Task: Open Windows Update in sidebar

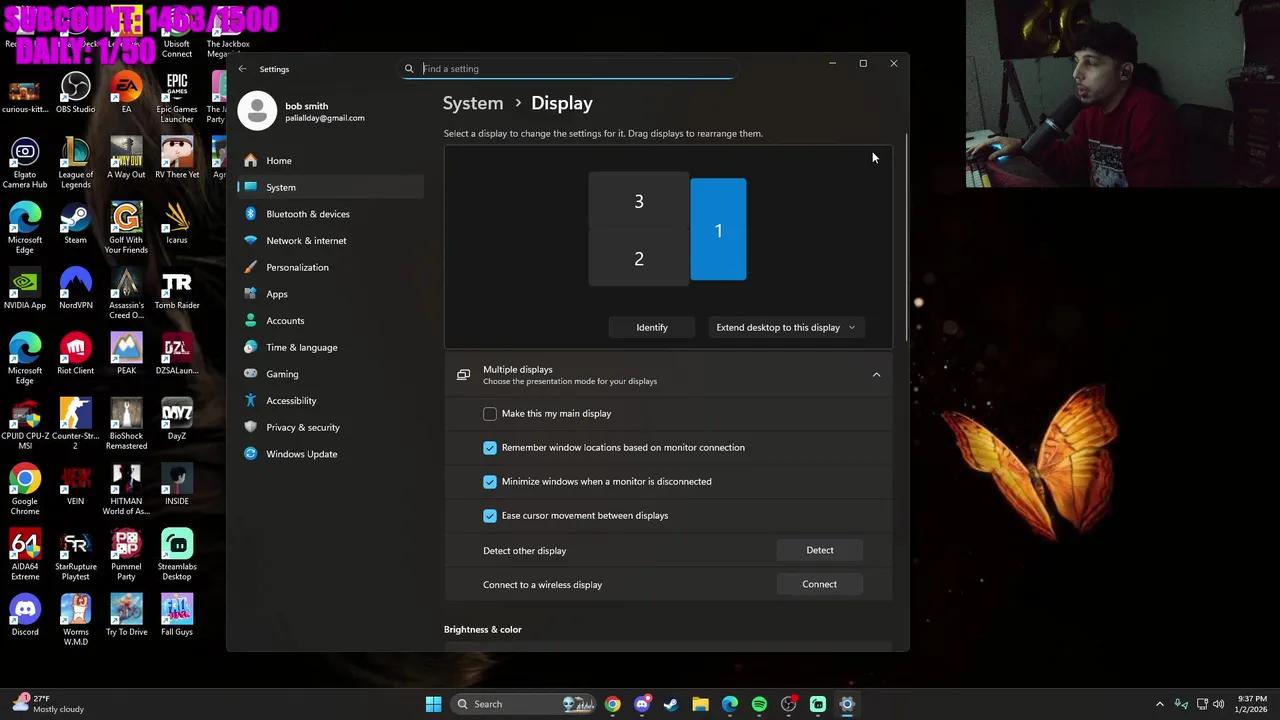Action: pos(331,454)
